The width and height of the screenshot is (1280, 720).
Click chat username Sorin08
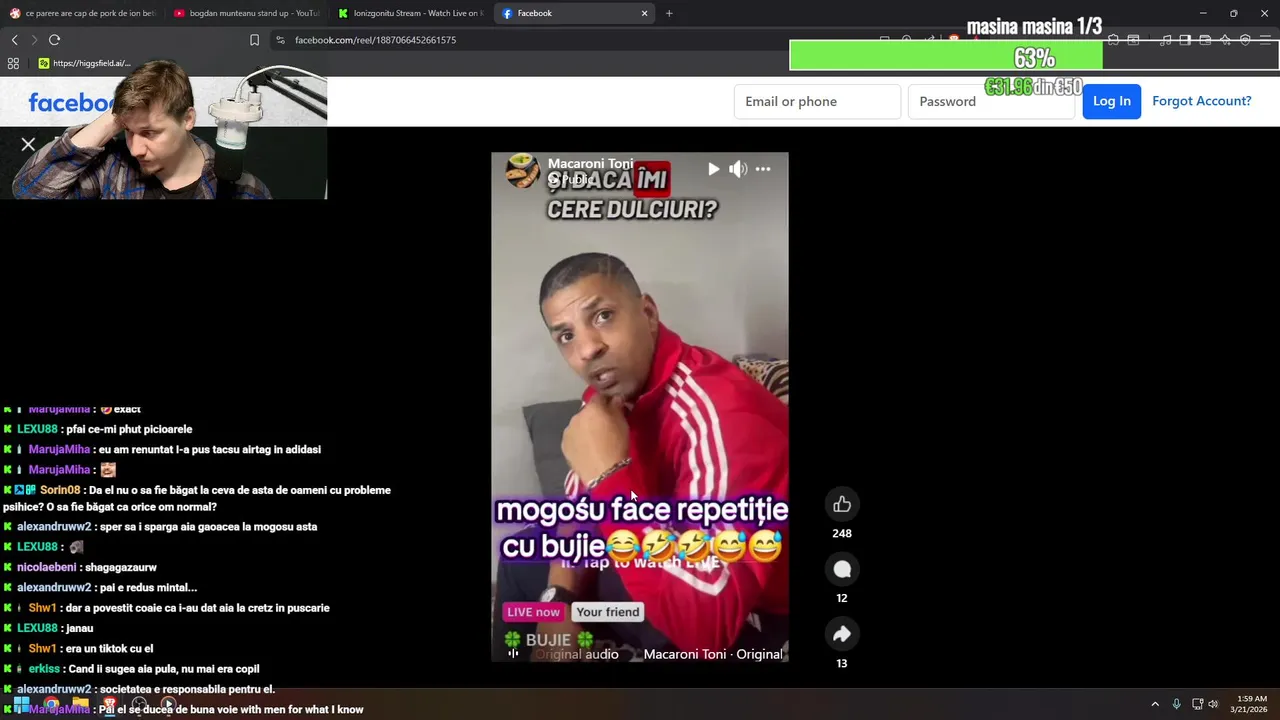(60, 490)
